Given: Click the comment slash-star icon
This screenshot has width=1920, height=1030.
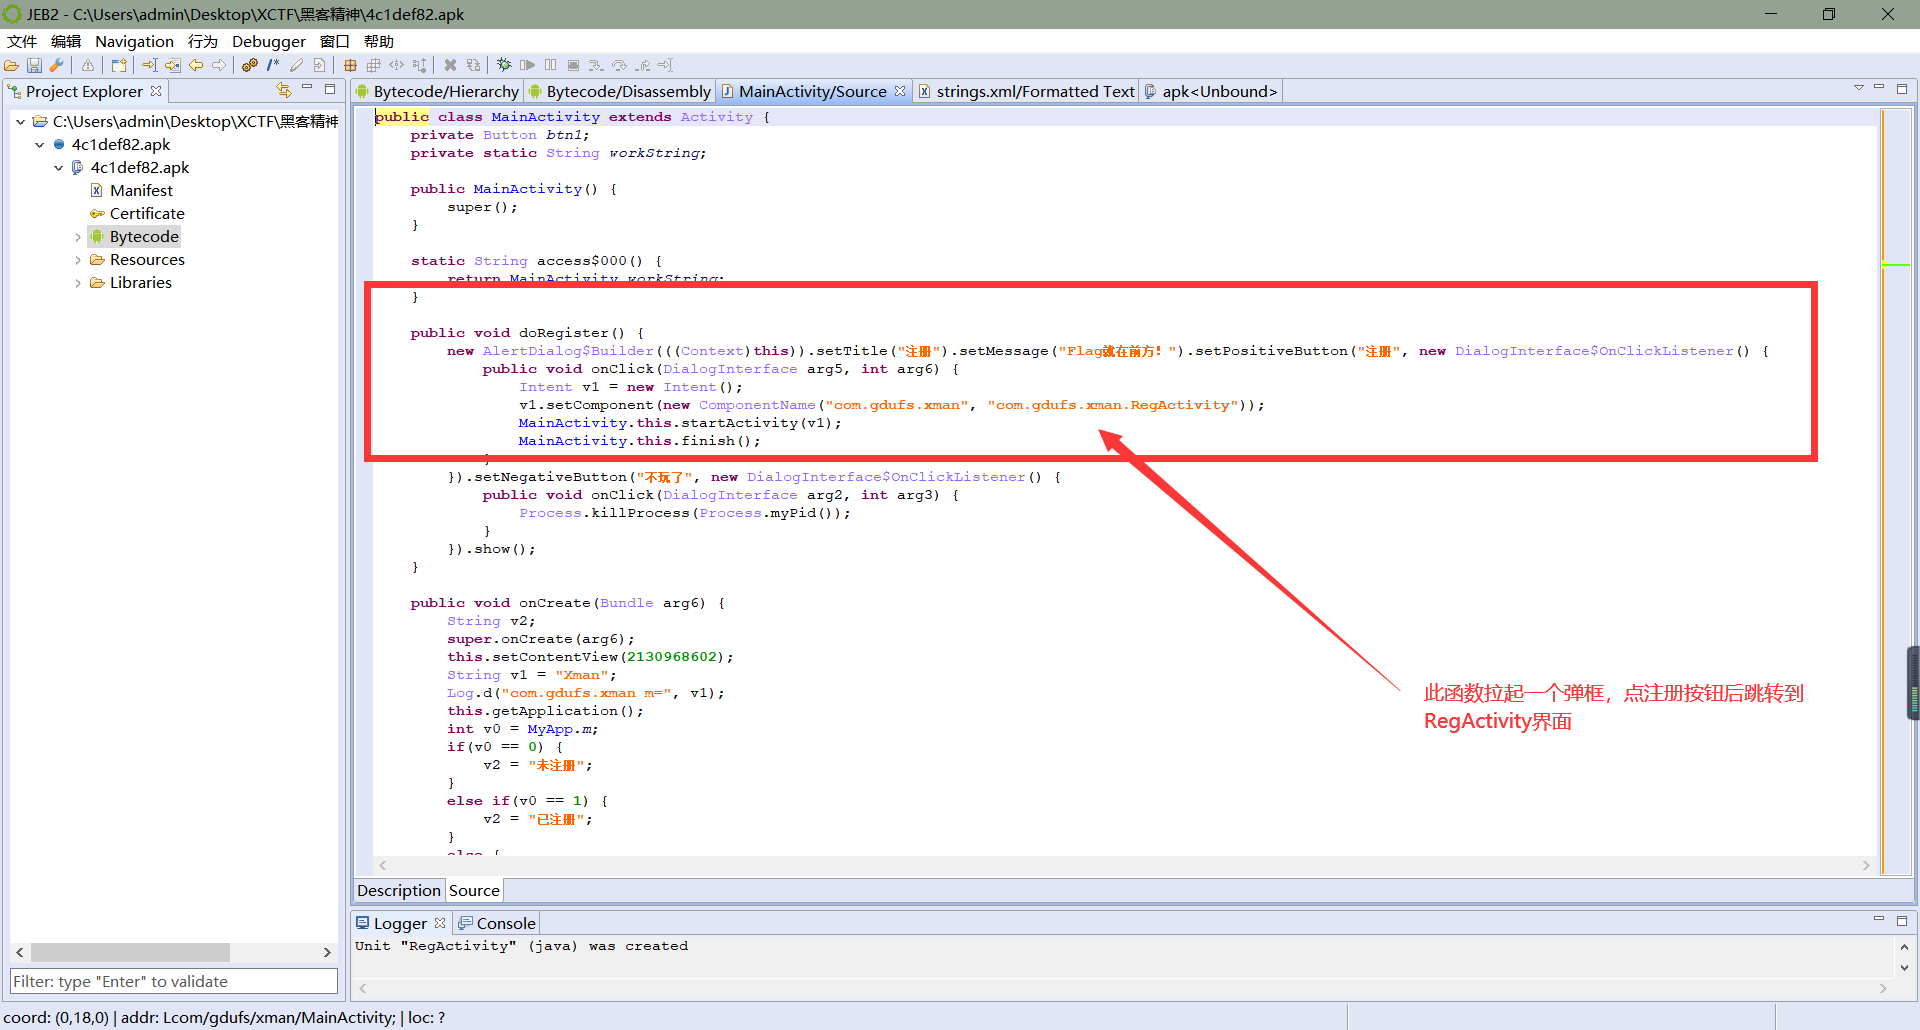Looking at the screenshot, I should click(273, 65).
